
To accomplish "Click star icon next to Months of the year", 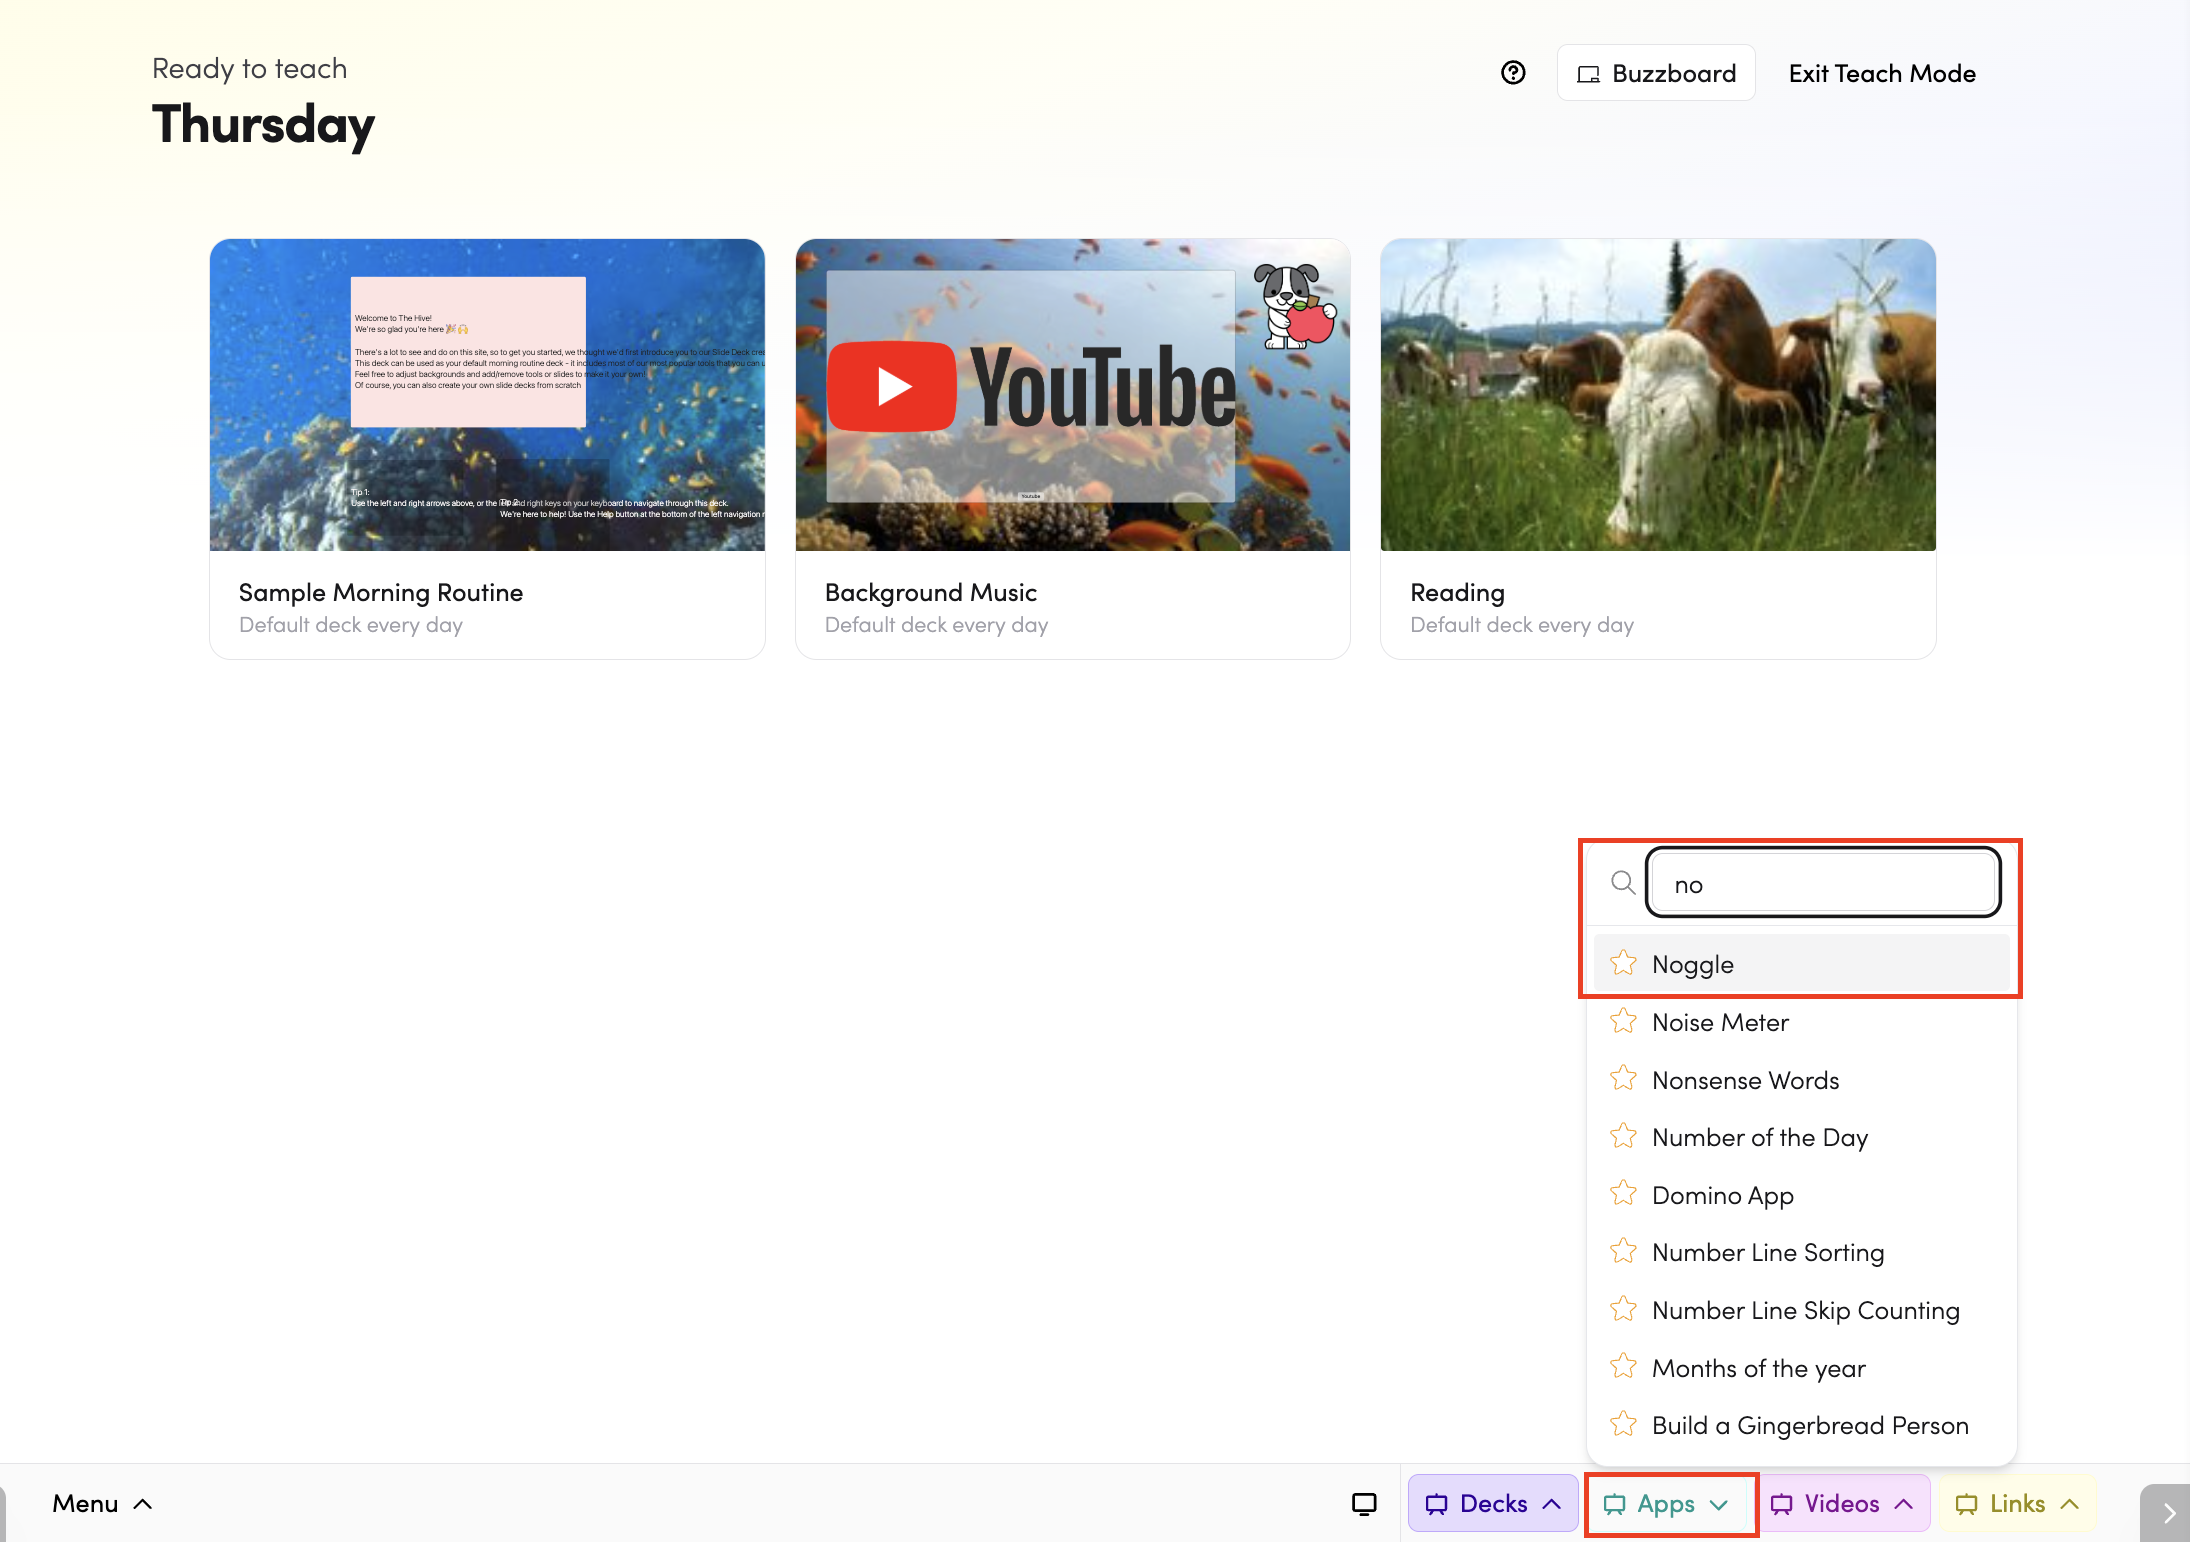I will coord(1623,1367).
